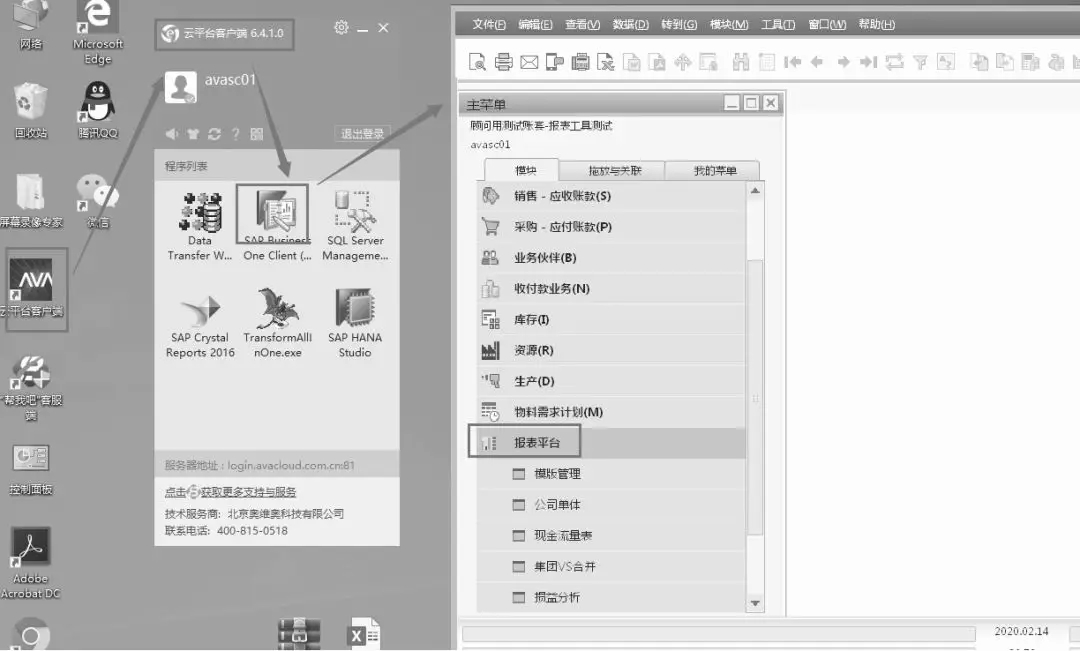Open 集团VS合并 under 报表平台
This screenshot has width=1080, height=651.
pyautogui.click(x=612, y=566)
